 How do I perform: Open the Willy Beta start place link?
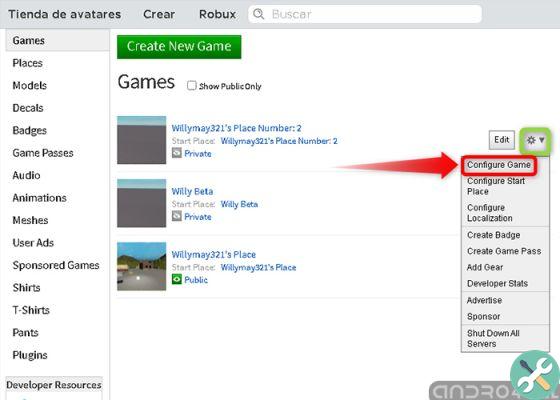239,204
